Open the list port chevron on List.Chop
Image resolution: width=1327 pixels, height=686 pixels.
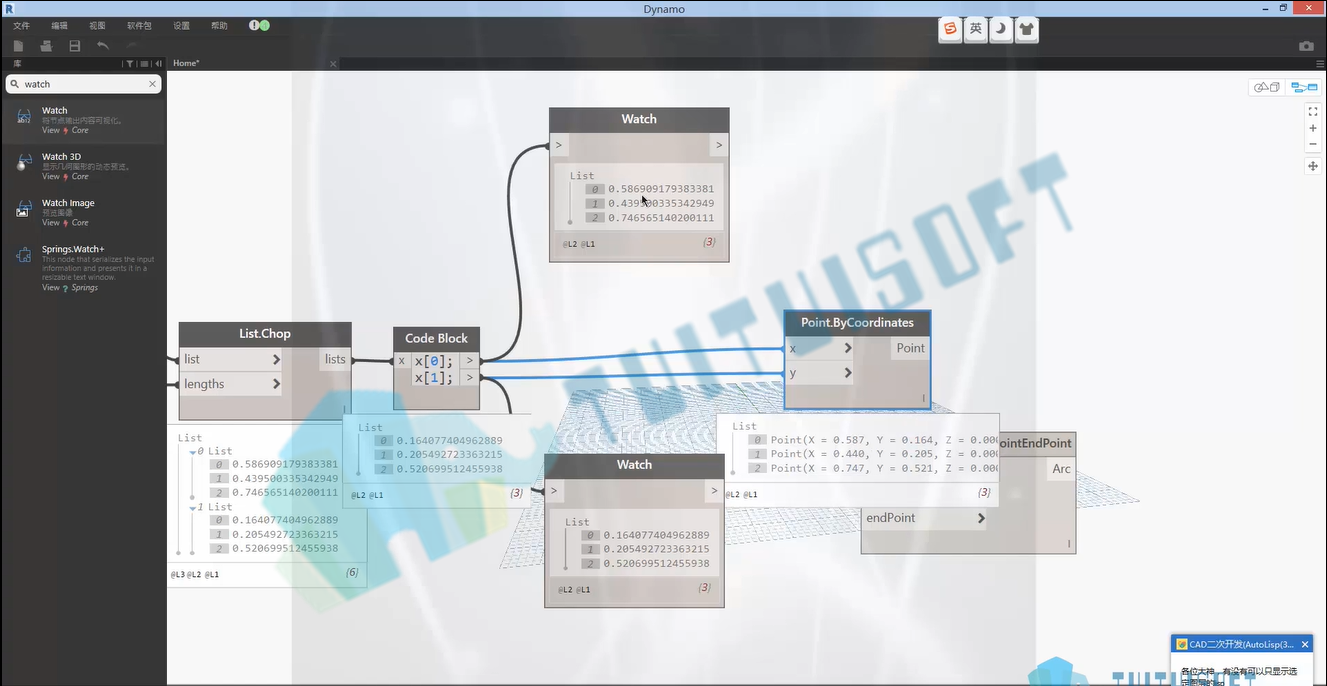click(x=276, y=359)
